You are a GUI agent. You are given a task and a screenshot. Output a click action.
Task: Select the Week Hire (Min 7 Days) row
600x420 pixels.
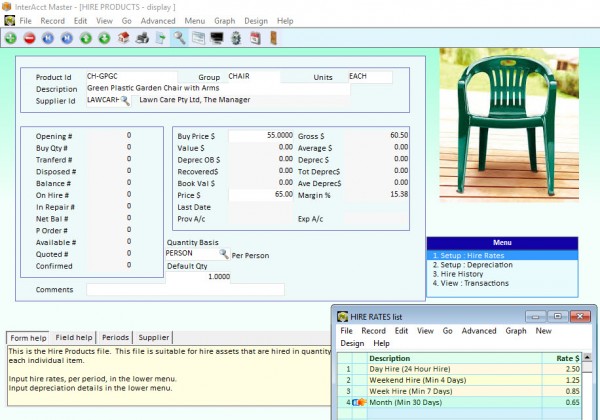pos(459,391)
